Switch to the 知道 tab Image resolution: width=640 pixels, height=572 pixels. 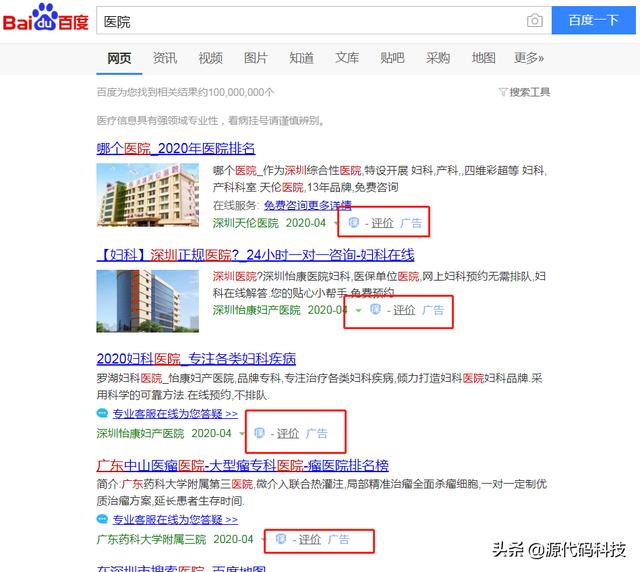(302, 58)
